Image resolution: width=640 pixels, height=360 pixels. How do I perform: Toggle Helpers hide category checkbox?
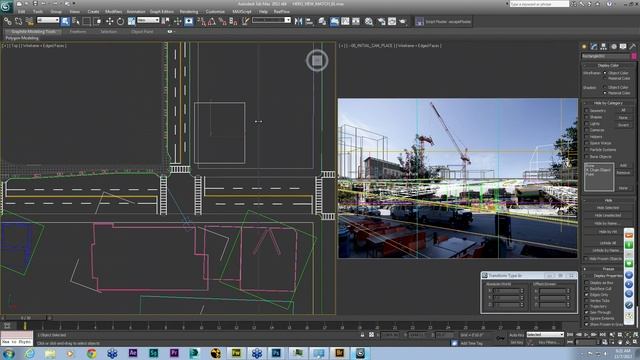point(587,137)
